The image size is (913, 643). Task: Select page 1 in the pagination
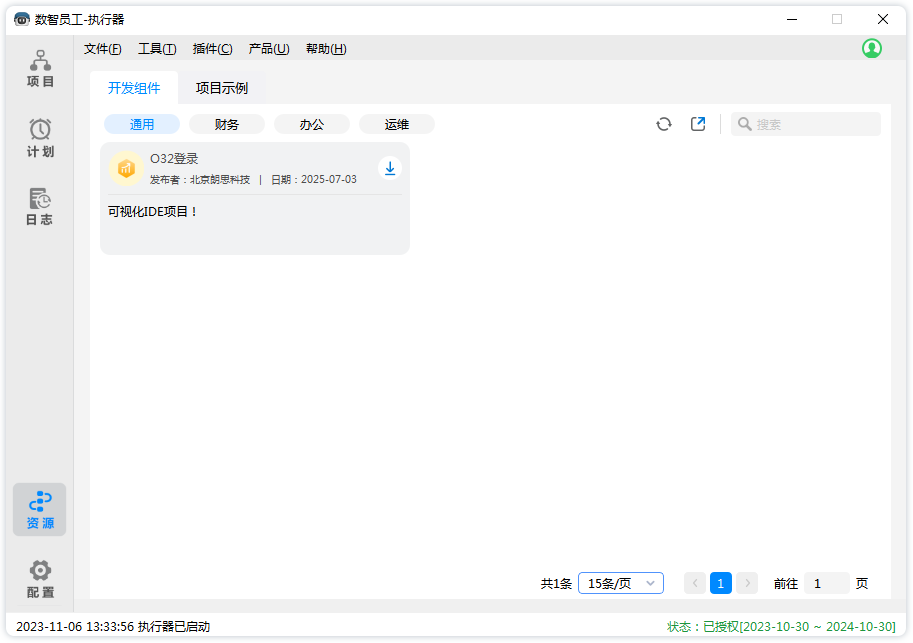point(721,582)
